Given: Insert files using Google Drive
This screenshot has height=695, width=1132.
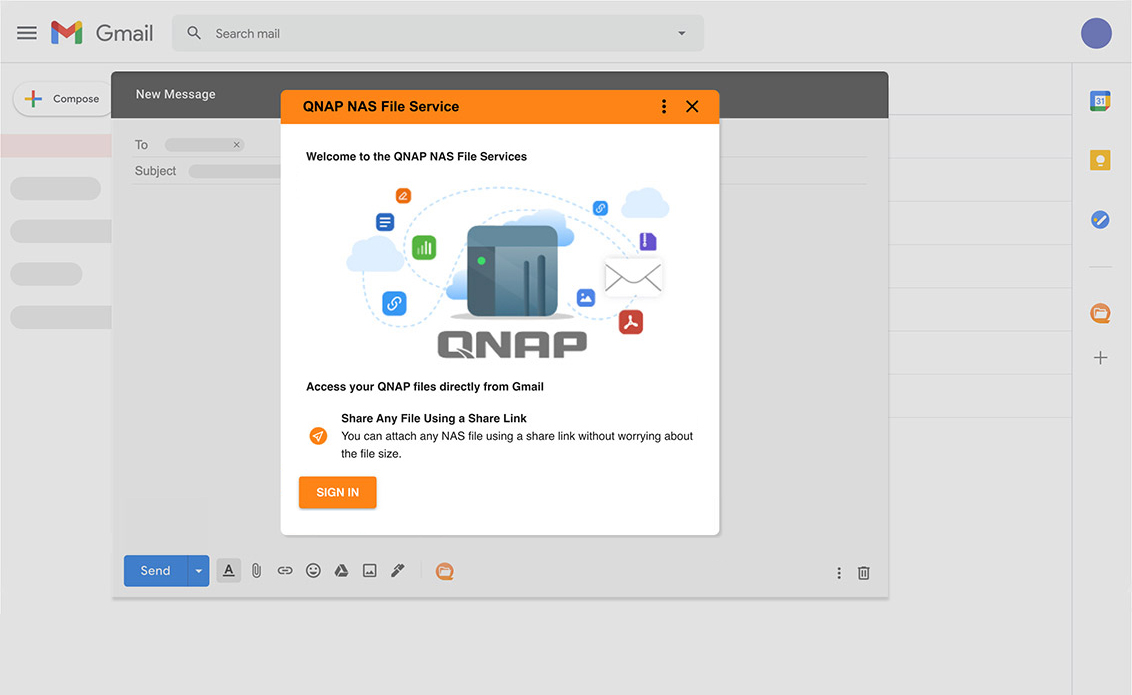Looking at the screenshot, I should pyautogui.click(x=341, y=570).
